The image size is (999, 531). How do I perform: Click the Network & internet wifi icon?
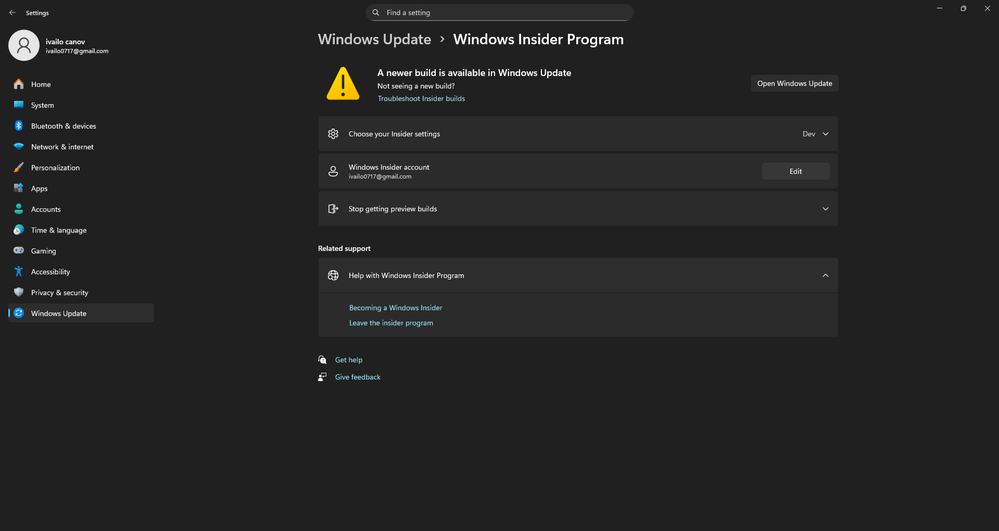(18, 147)
